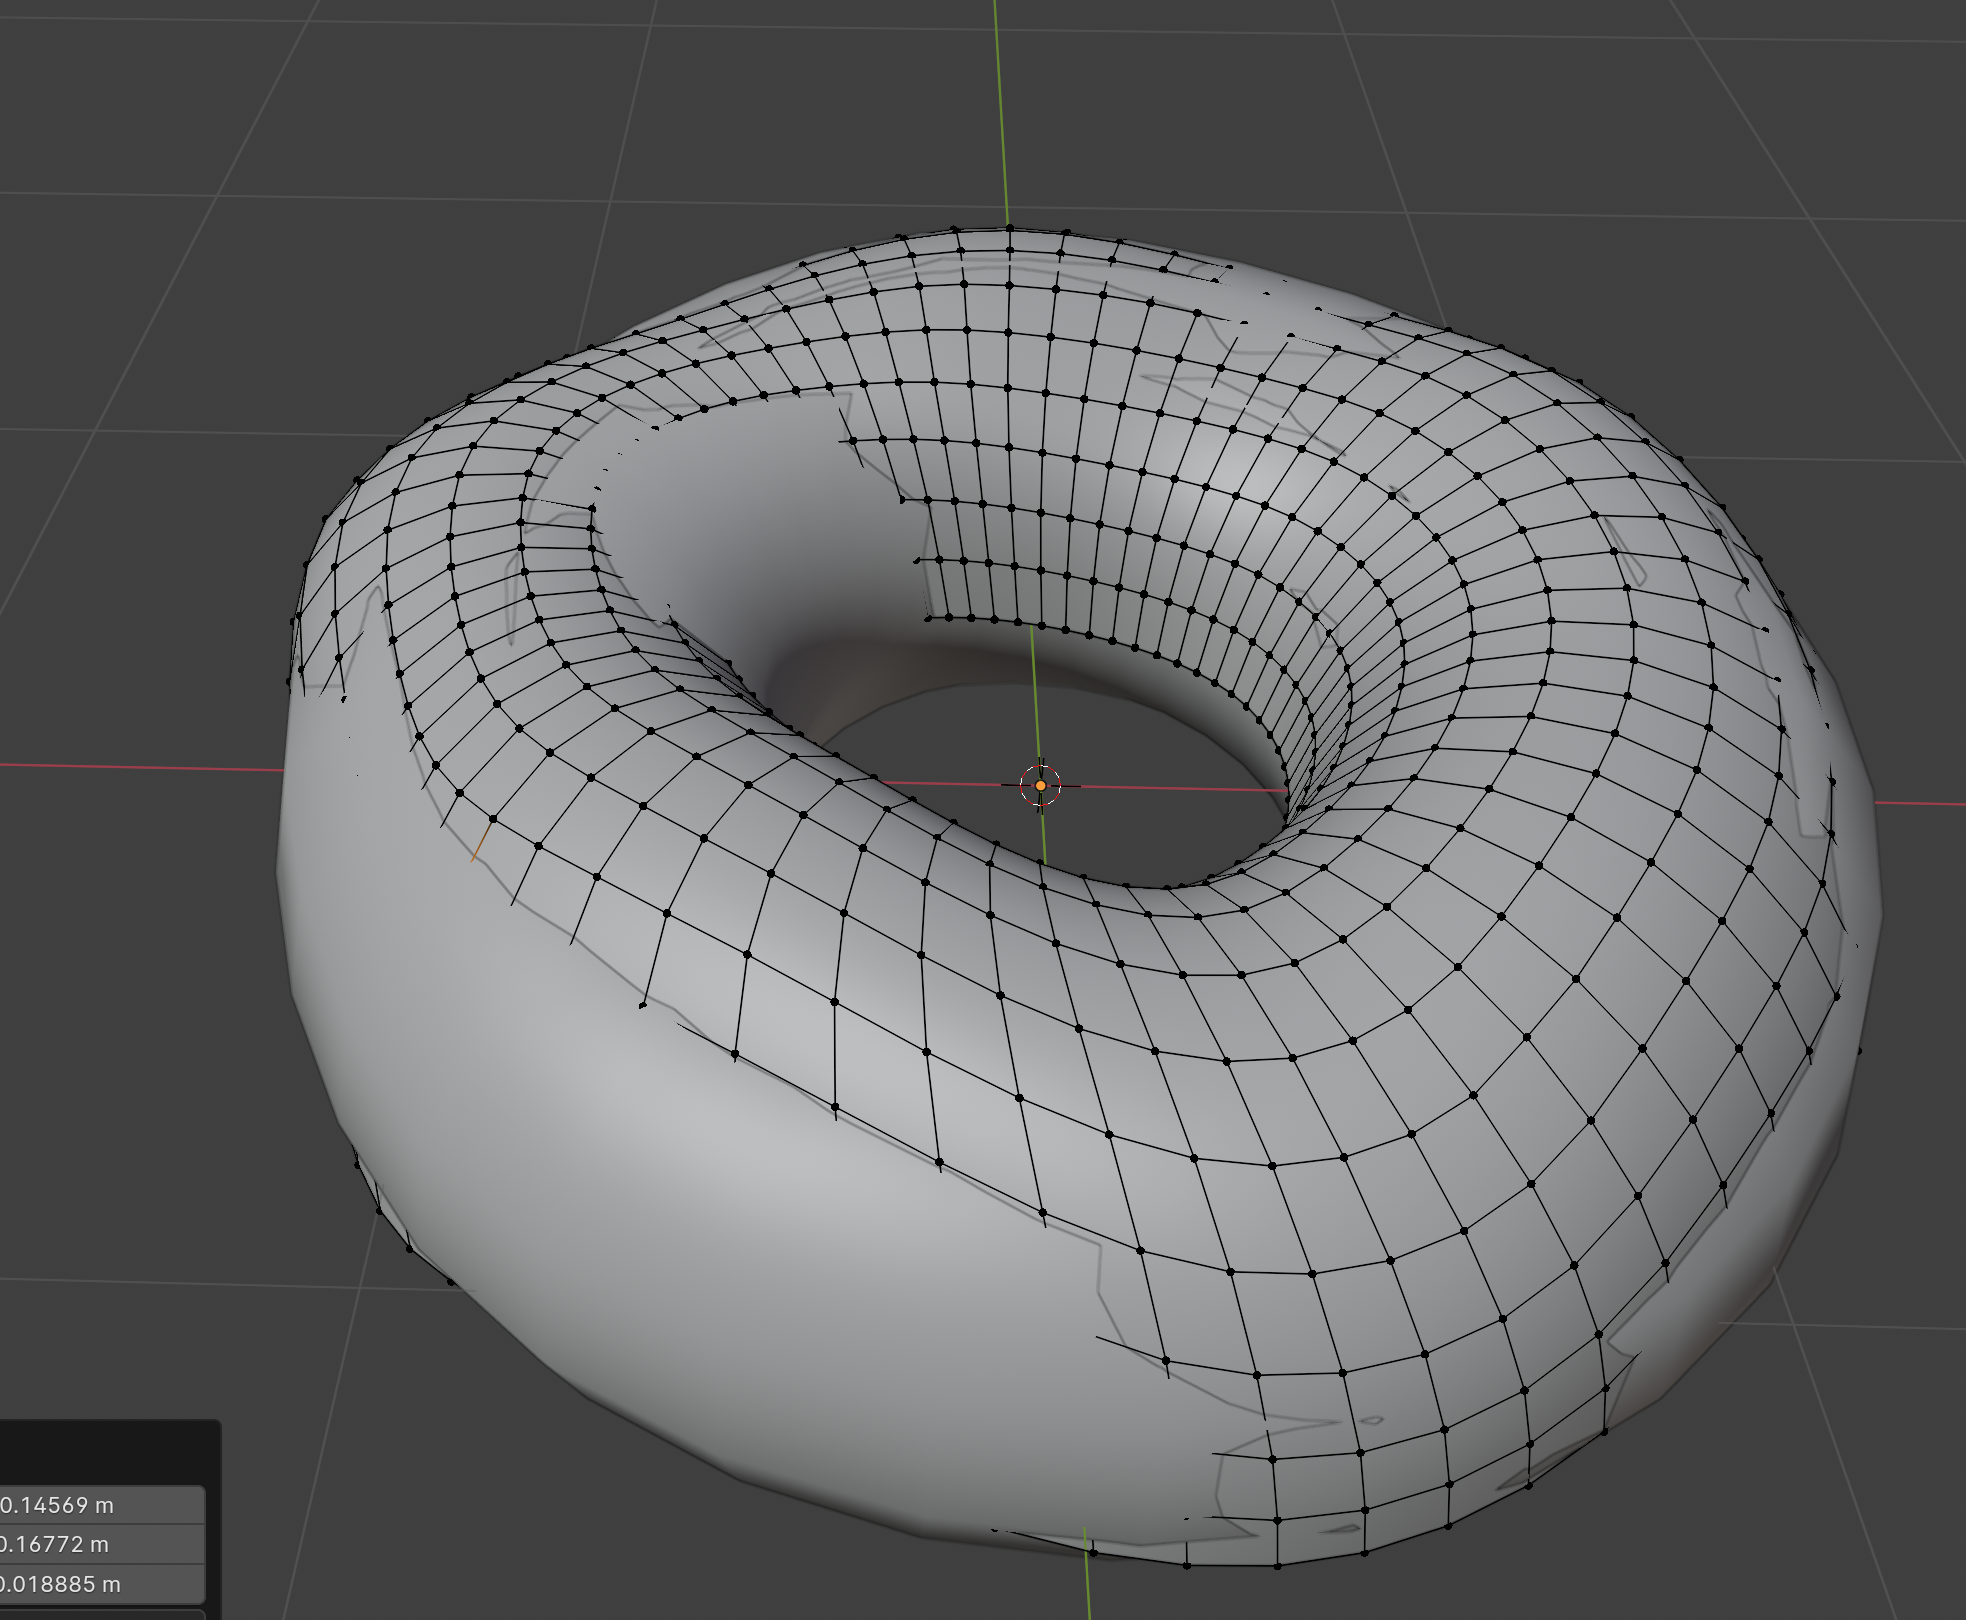Click the 0.14569 m value field
1966x1620 pixels.
pos(101,1505)
